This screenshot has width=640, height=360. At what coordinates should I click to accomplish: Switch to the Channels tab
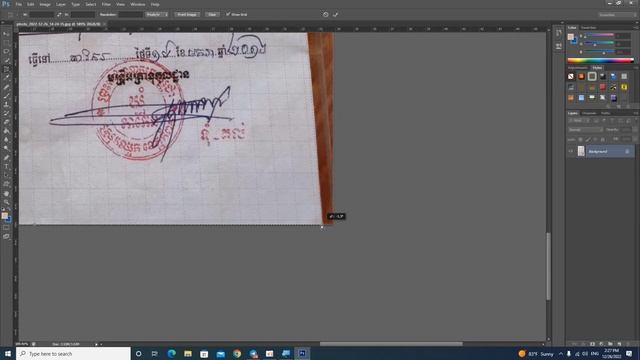coord(589,113)
